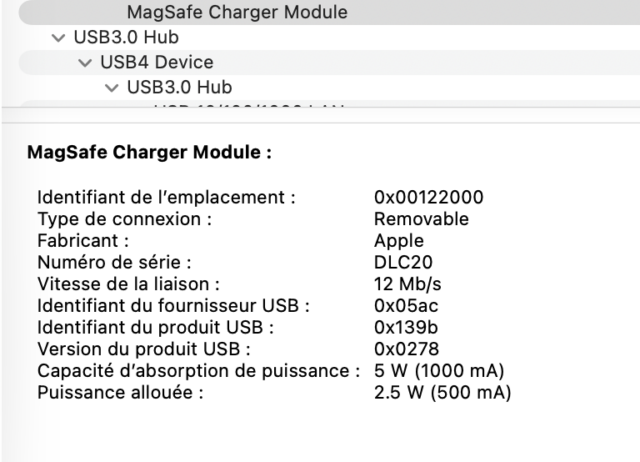The width and height of the screenshot is (640, 462).
Task: Click the bold MagSafe Charger Module heading
Action: pos(150,154)
